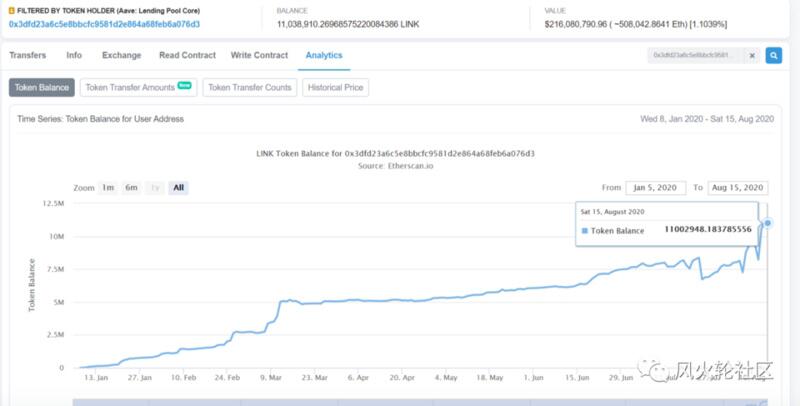Viewport: 800px width, 406px height.
Task: Click the '9. Mar' x-axis label
Action: click(271, 377)
